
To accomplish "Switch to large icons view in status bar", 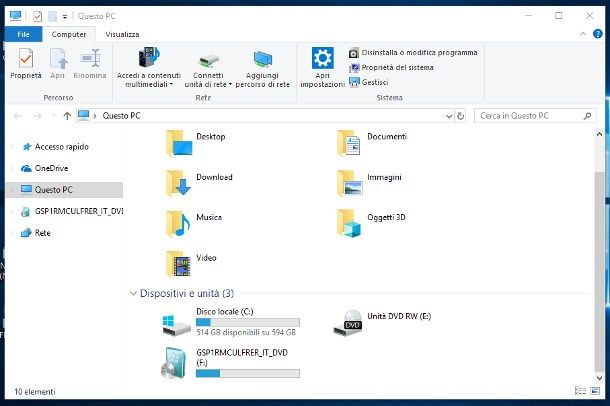I will tap(595, 391).
